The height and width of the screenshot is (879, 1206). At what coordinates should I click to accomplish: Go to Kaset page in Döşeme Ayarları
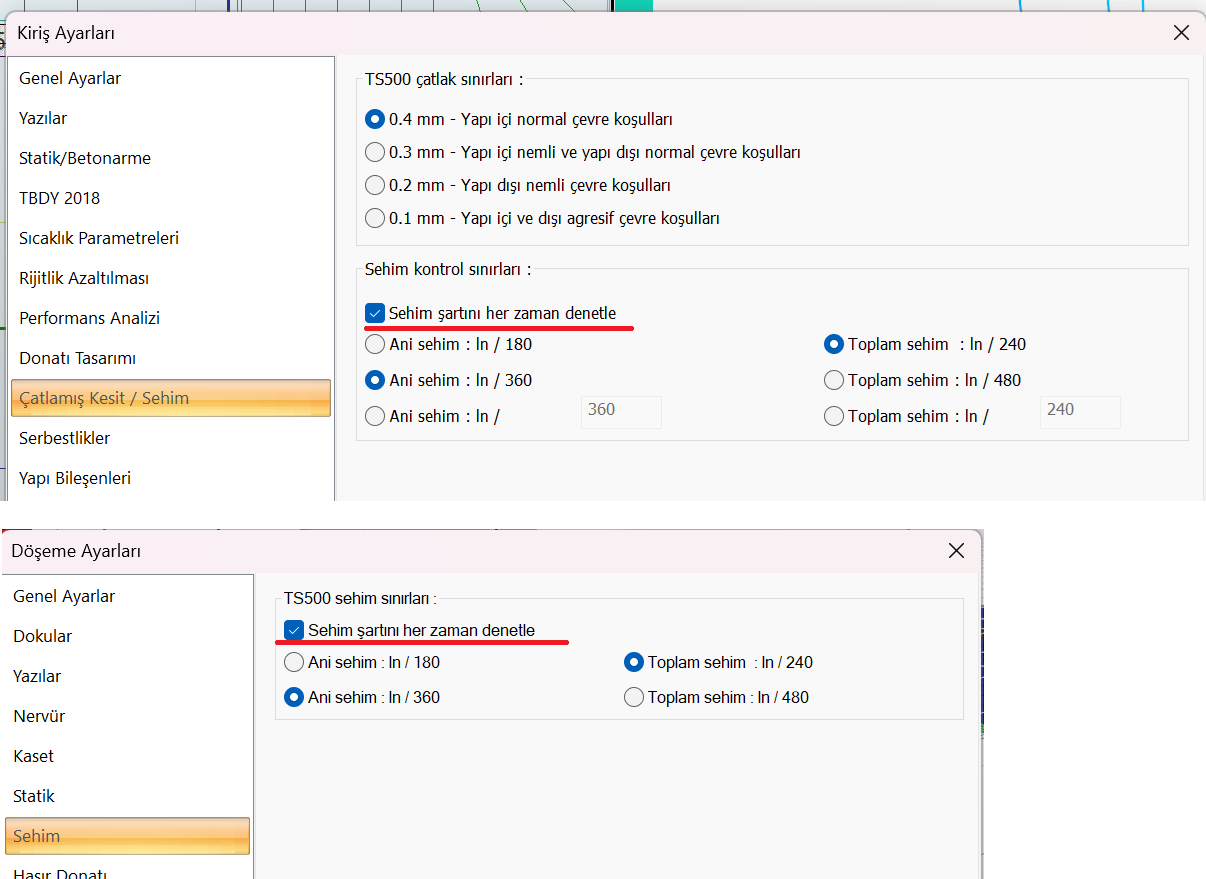[127, 756]
